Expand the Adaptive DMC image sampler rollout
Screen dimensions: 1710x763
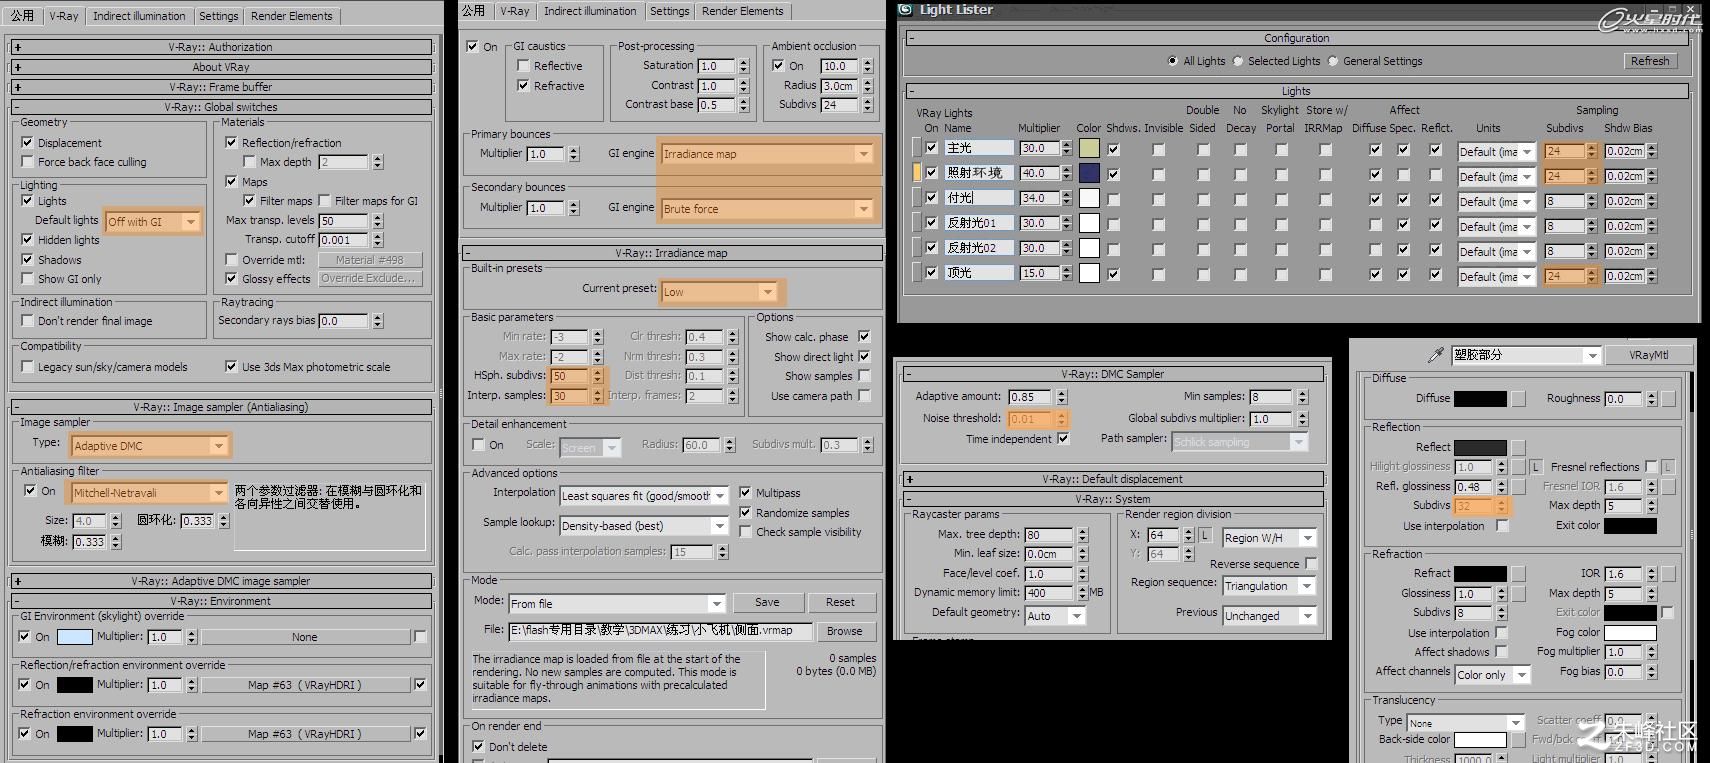point(221,581)
